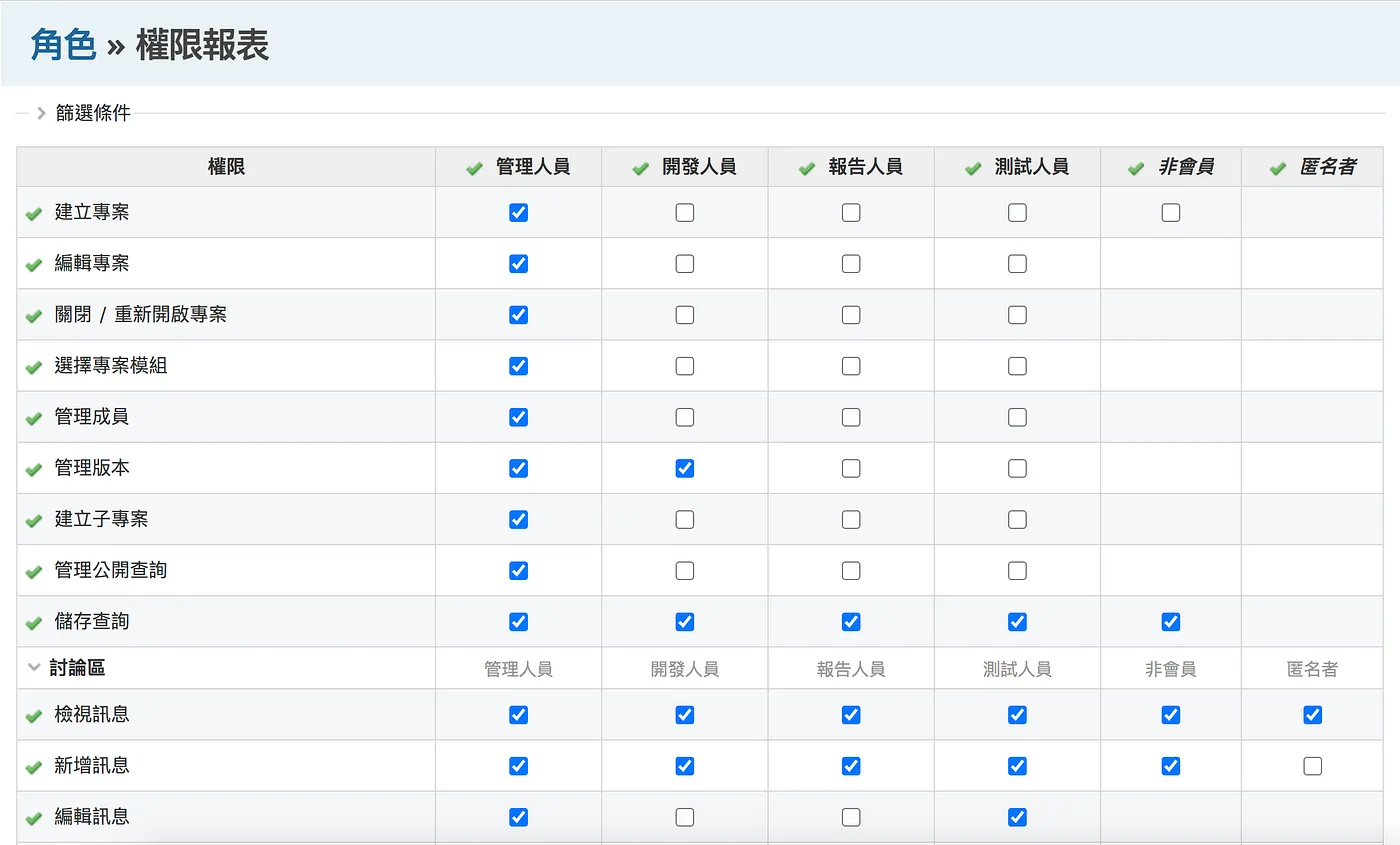Click the check icon in 開發人員 column header

[641, 168]
